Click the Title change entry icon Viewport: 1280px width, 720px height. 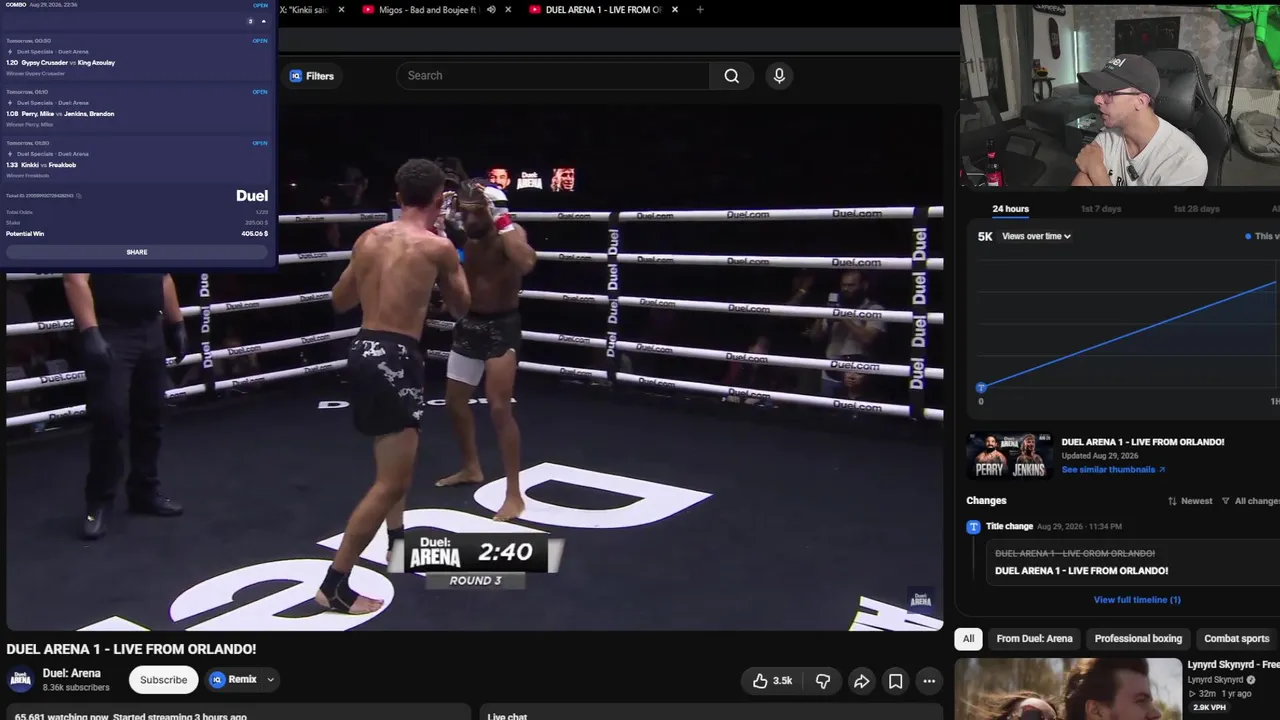[x=973, y=527]
